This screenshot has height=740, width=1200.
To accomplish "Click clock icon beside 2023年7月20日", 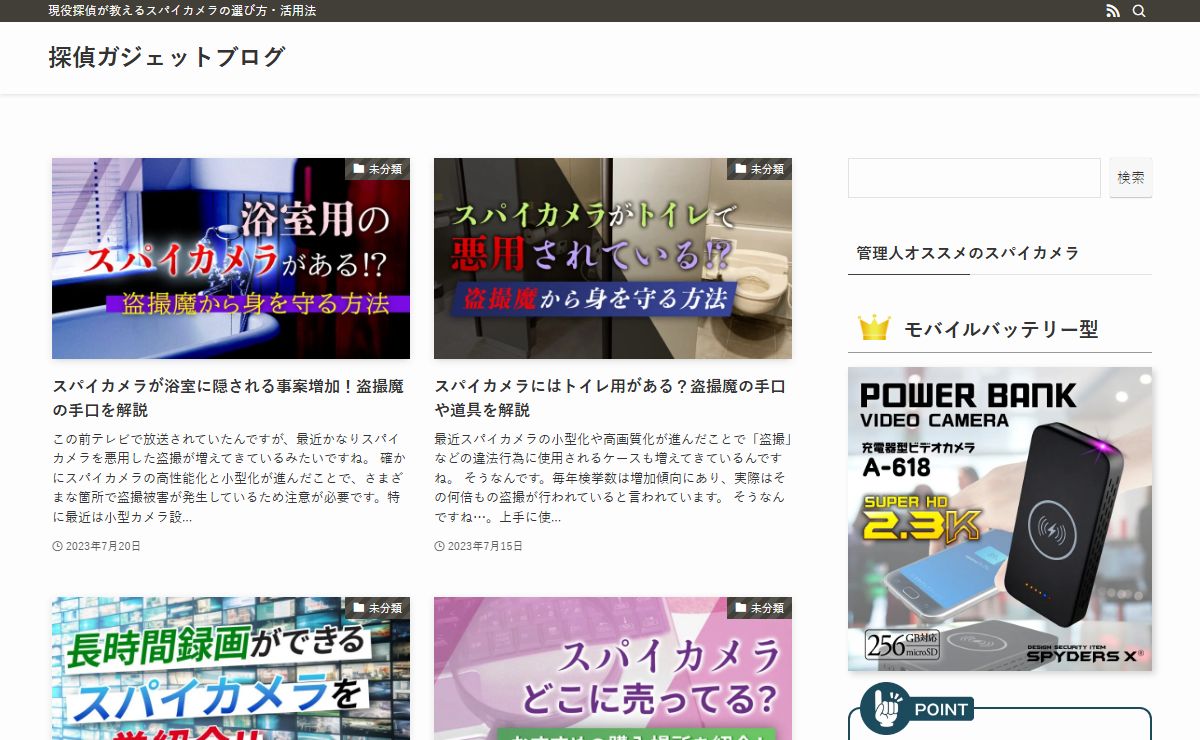I will [x=57, y=546].
